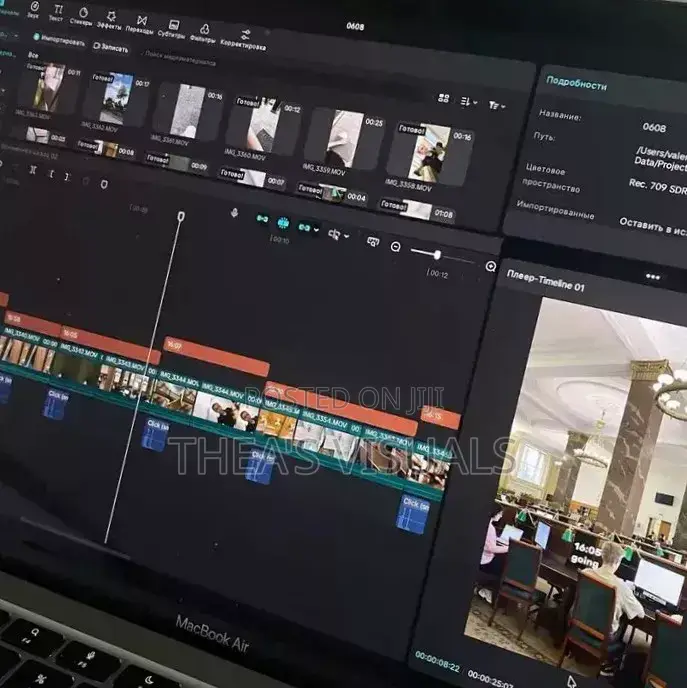Image resolution: width=687 pixels, height=688 pixels.
Task: Open the Фильтры tab
Action: (204, 35)
